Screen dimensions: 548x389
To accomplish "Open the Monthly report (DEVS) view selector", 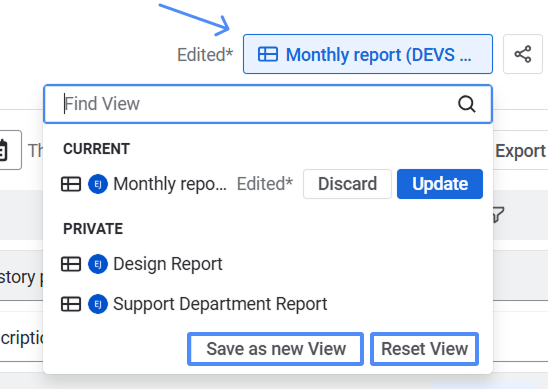I will (x=368, y=54).
